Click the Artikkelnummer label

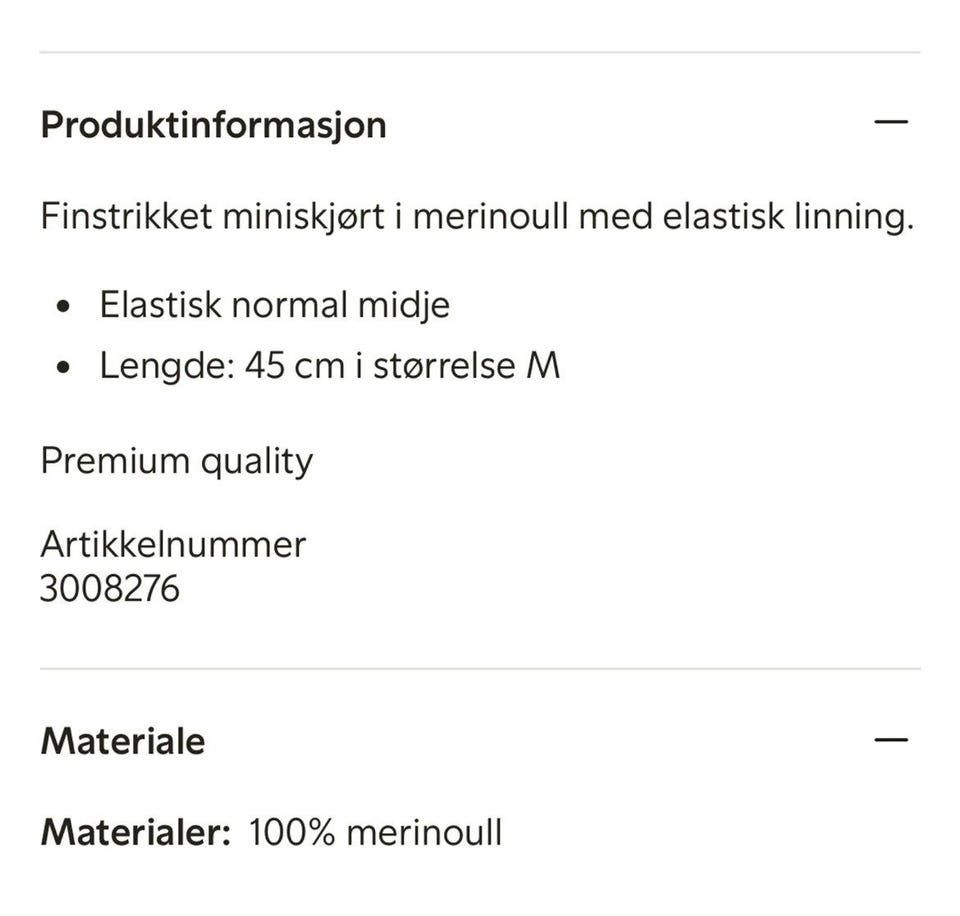[173, 544]
